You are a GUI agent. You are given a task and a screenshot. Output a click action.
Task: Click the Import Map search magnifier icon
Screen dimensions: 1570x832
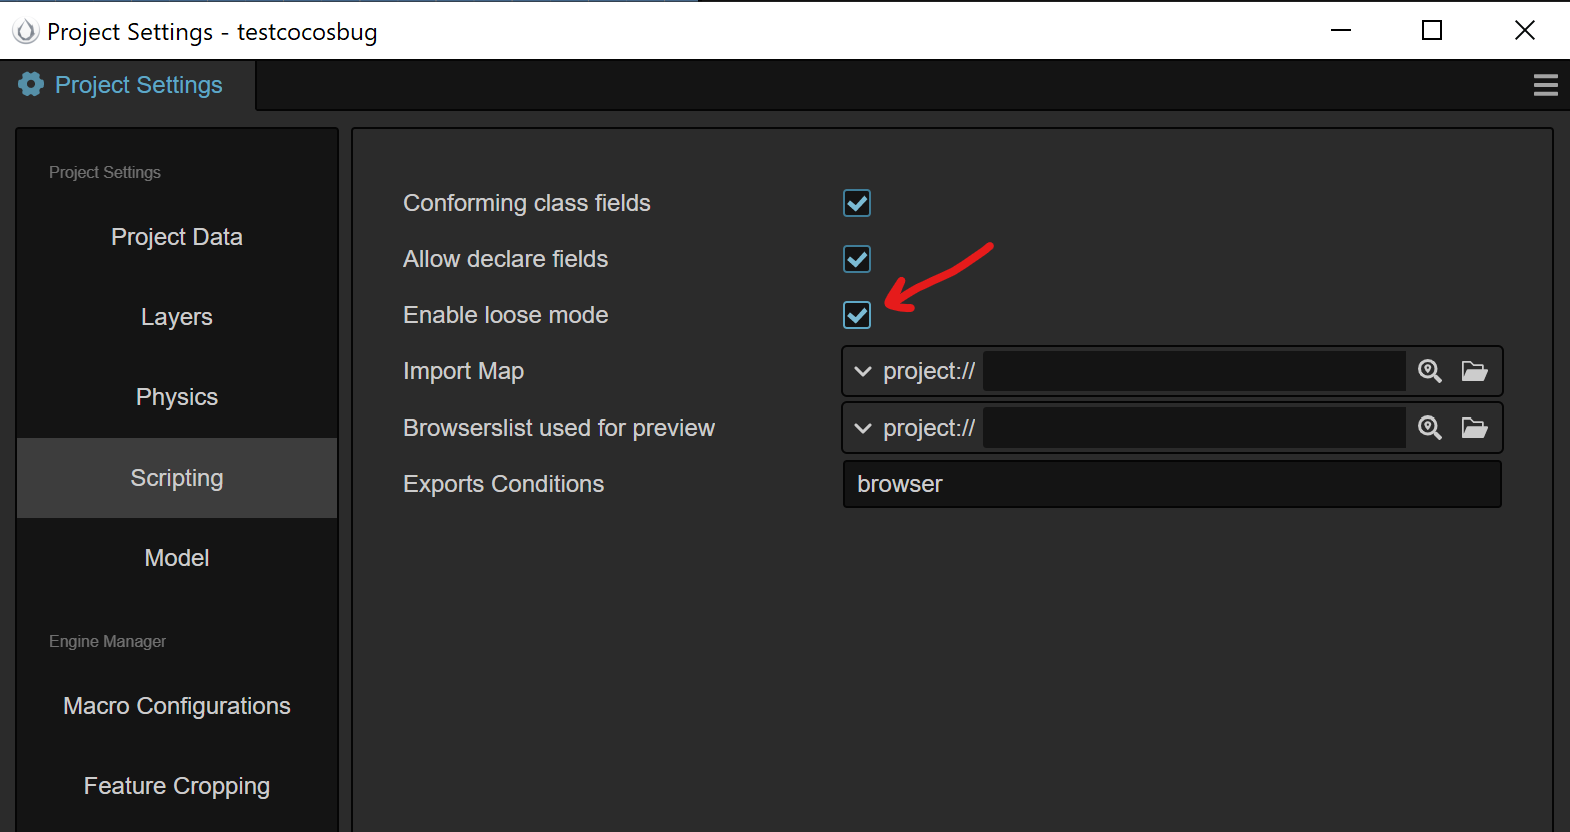[1430, 371]
